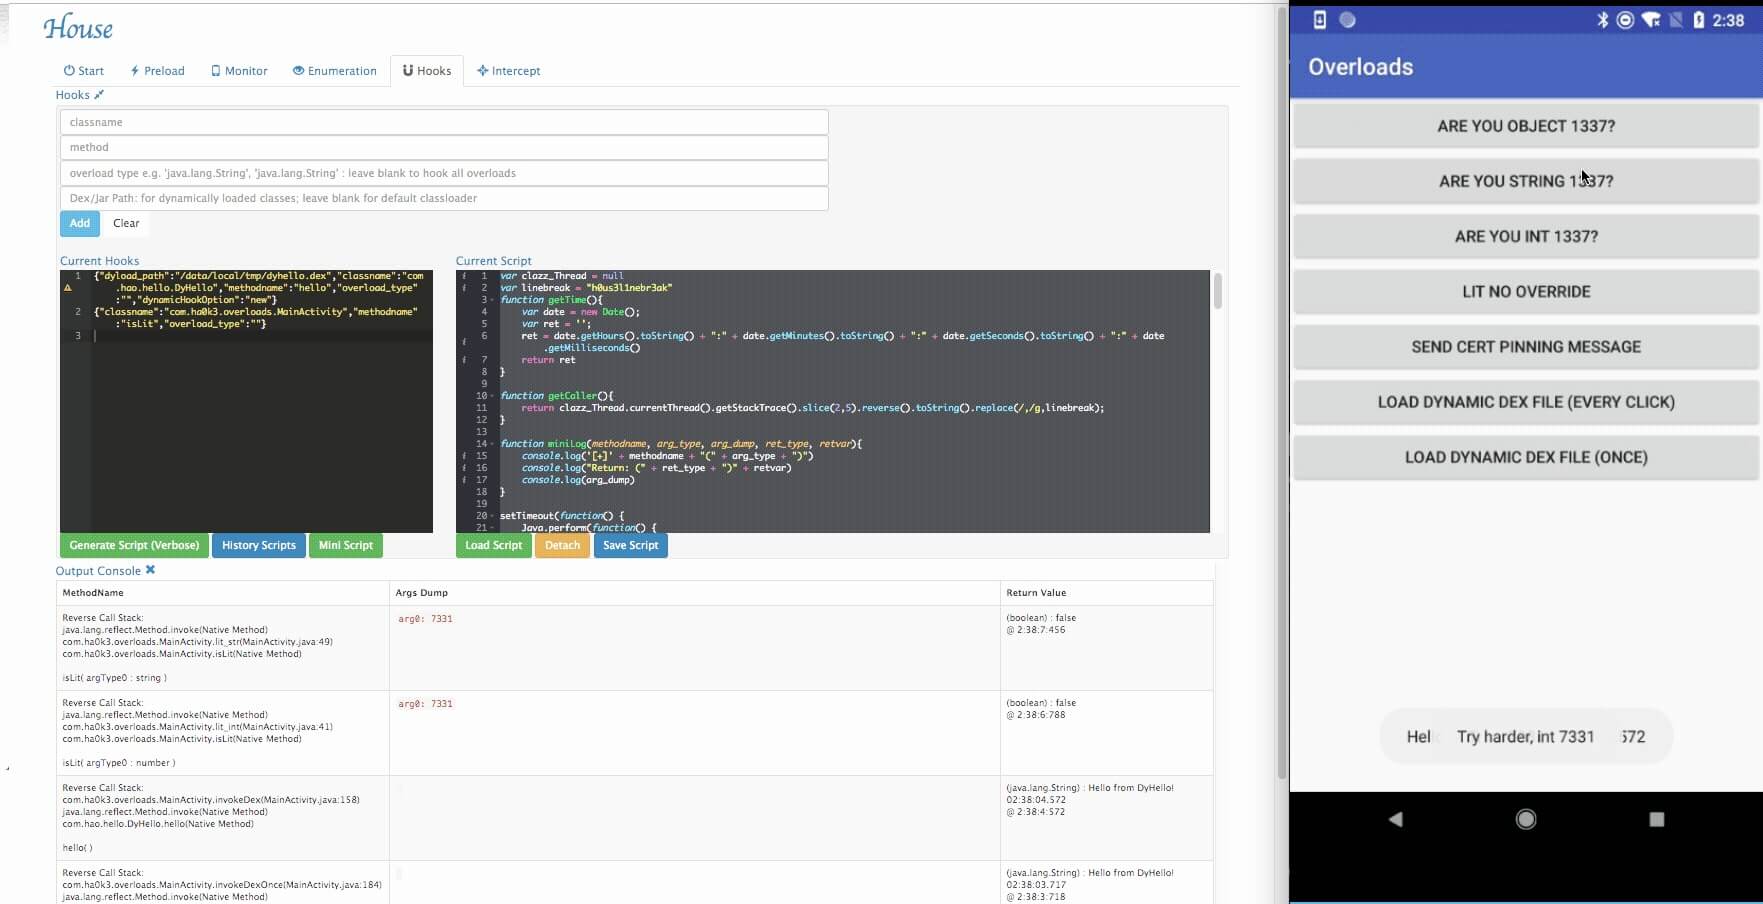Click the Output Console heading
Image resolution: width=1763 pixels, height=904 pixels.
coord(98,571)
